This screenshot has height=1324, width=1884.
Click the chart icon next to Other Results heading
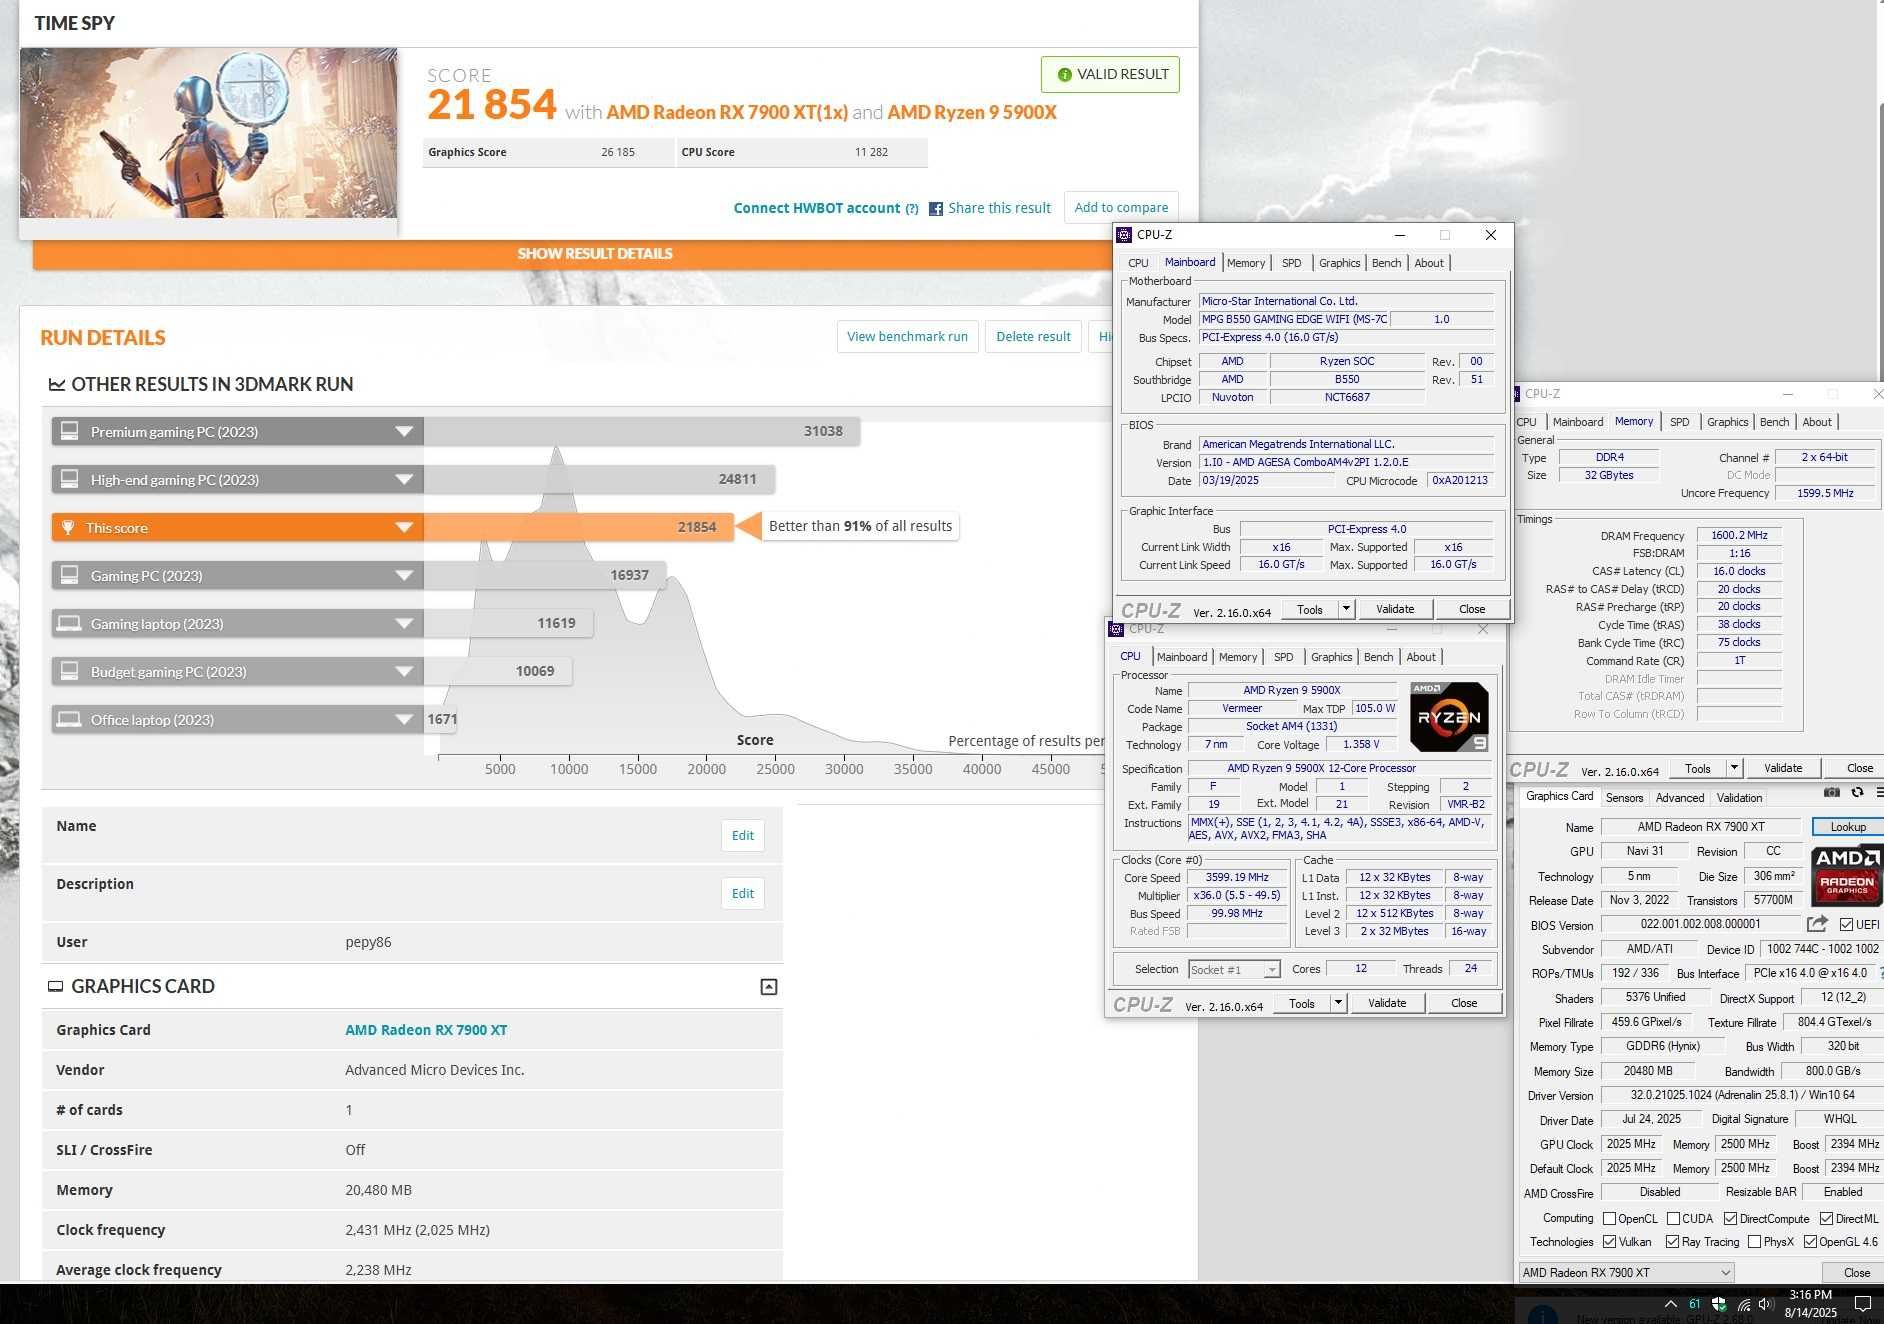click(x=57, y=385)
